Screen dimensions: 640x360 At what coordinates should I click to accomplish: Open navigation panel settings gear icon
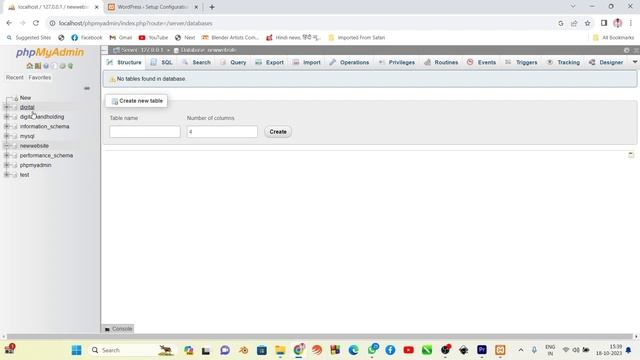coord(62,66)
